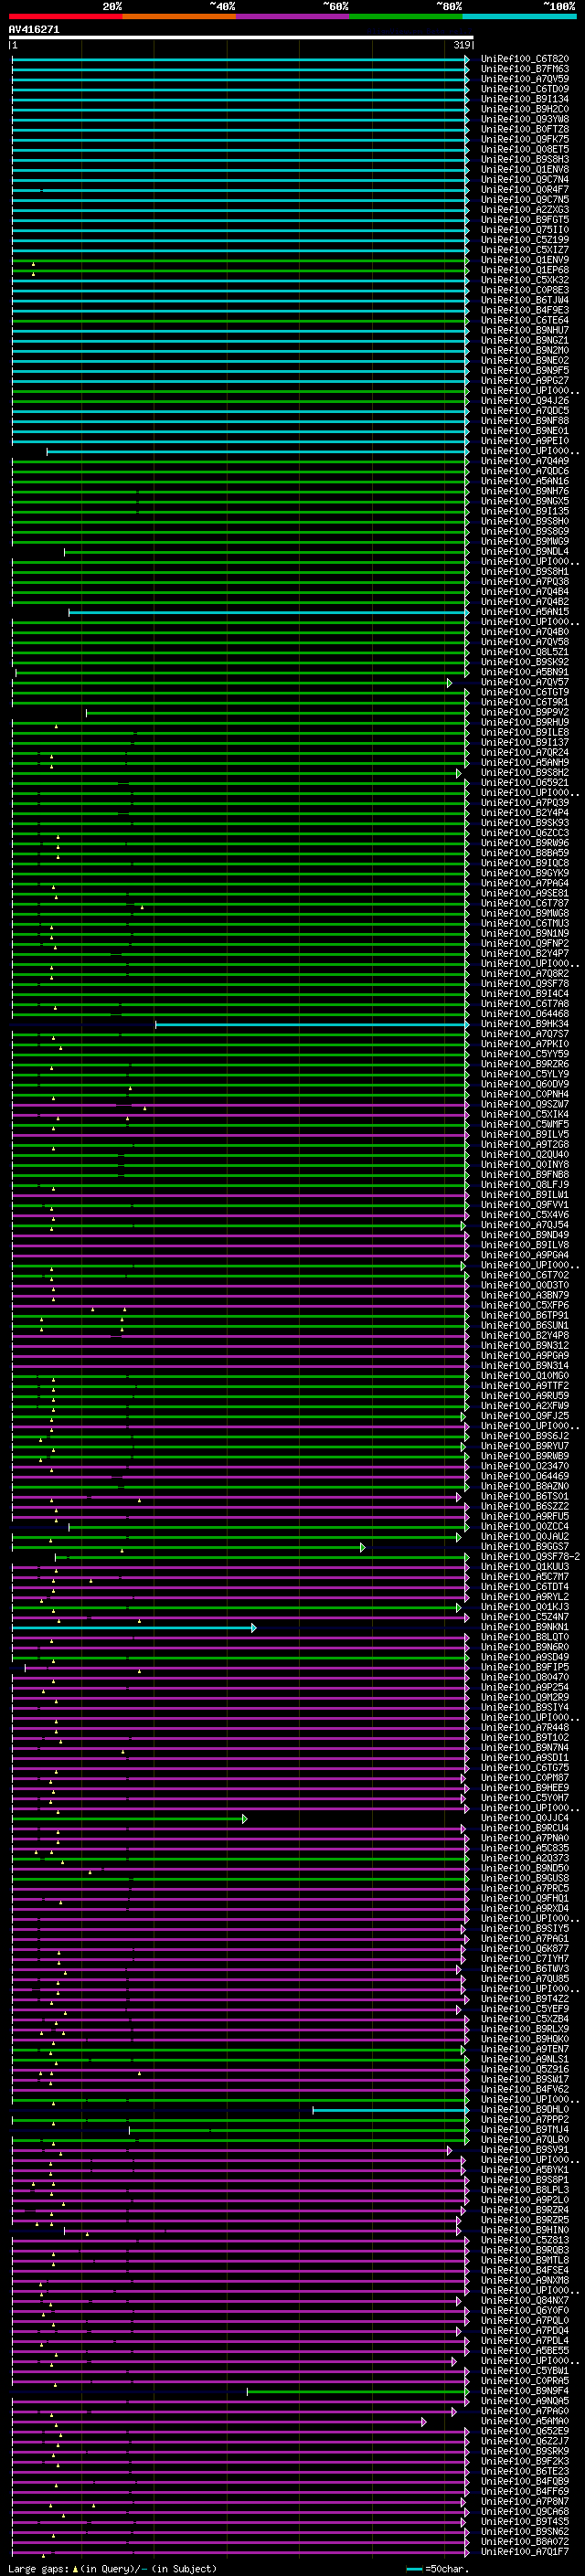This screenshot has height=2576, width=585.
Task: Open hit UniRef100_B9I134
Action: pos(525,99)
